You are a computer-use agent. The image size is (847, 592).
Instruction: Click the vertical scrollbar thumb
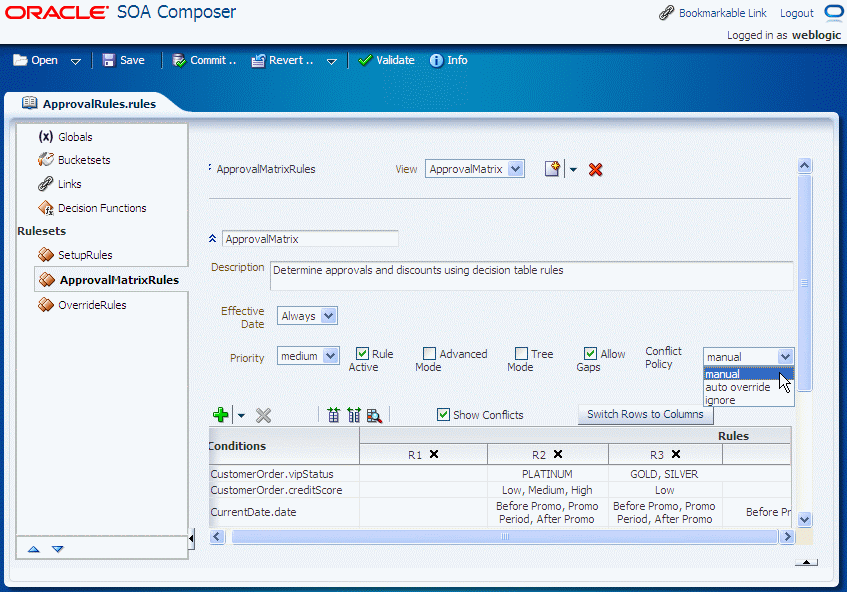point(804,282)
